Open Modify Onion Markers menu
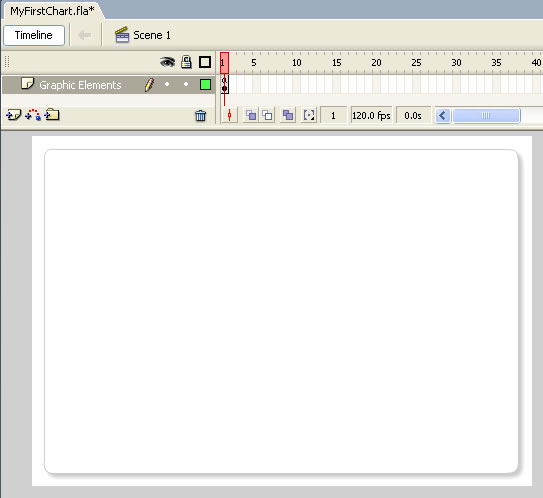This screenshot has width=543, height=498. (309, 115)
